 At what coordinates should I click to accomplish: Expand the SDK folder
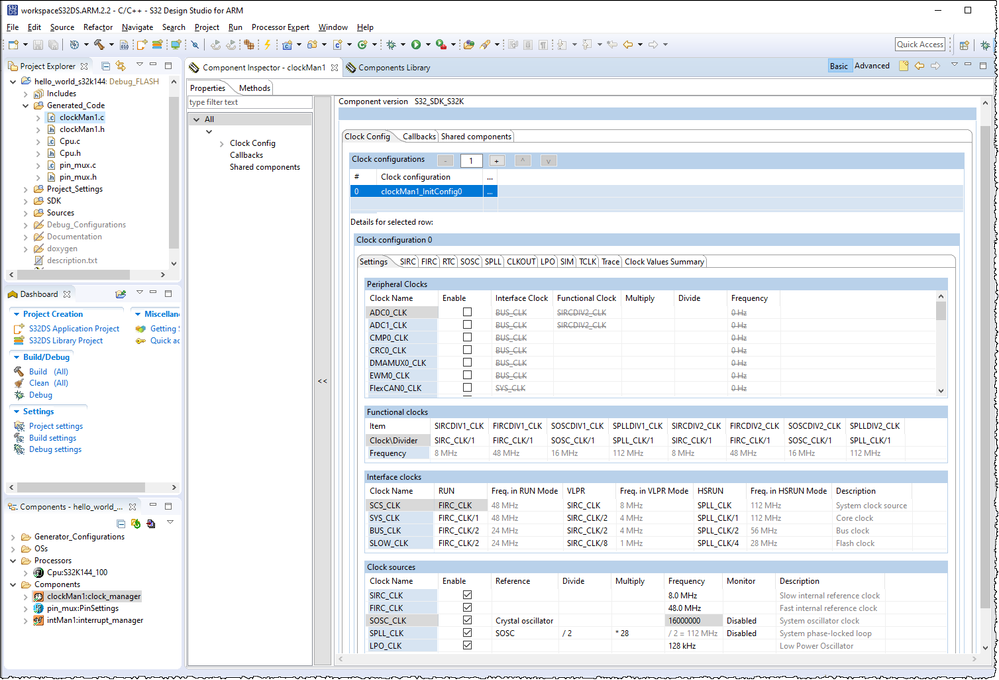tap(25, 201)
